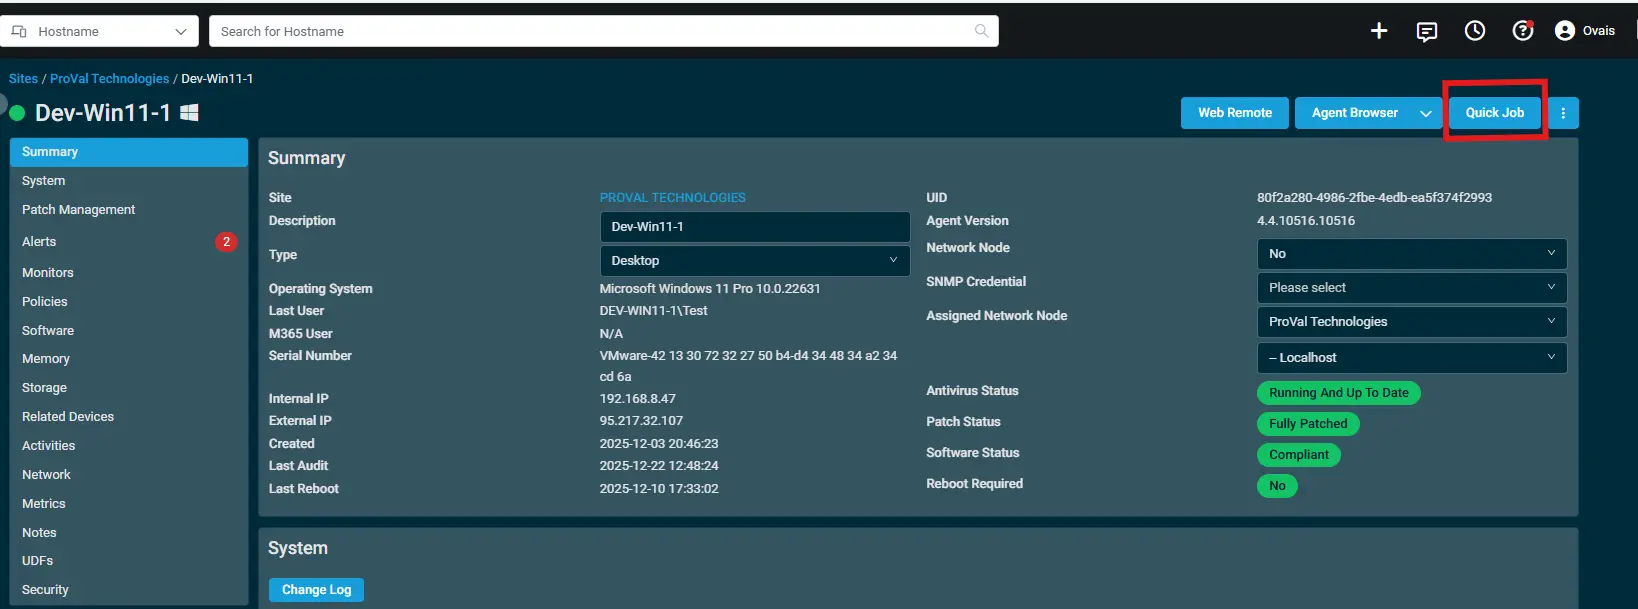Open the Type Desktop dropdown

pos(755,261)
